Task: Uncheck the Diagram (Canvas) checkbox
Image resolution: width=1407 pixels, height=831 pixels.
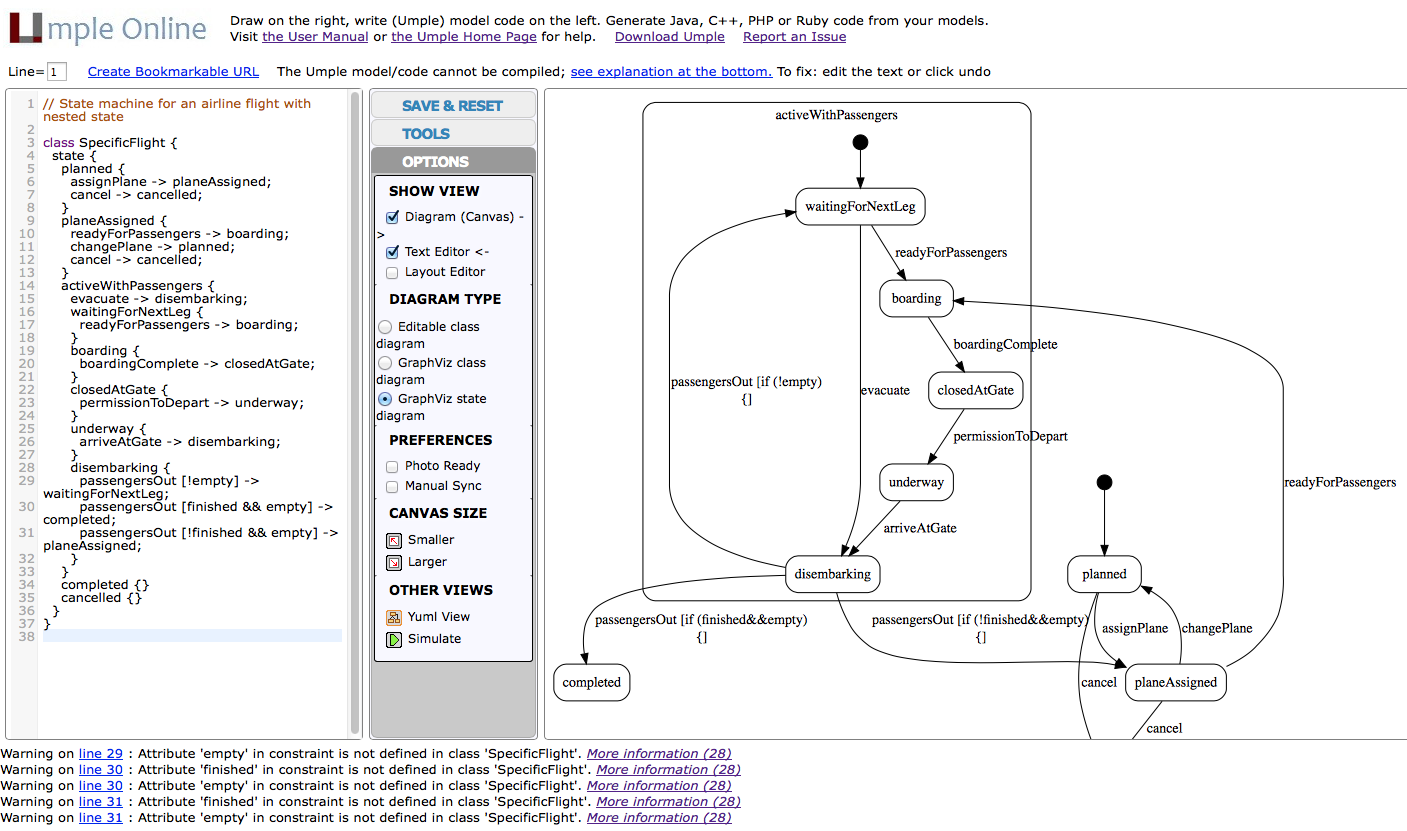Action: pyautogui.click(x=392, y=217)
